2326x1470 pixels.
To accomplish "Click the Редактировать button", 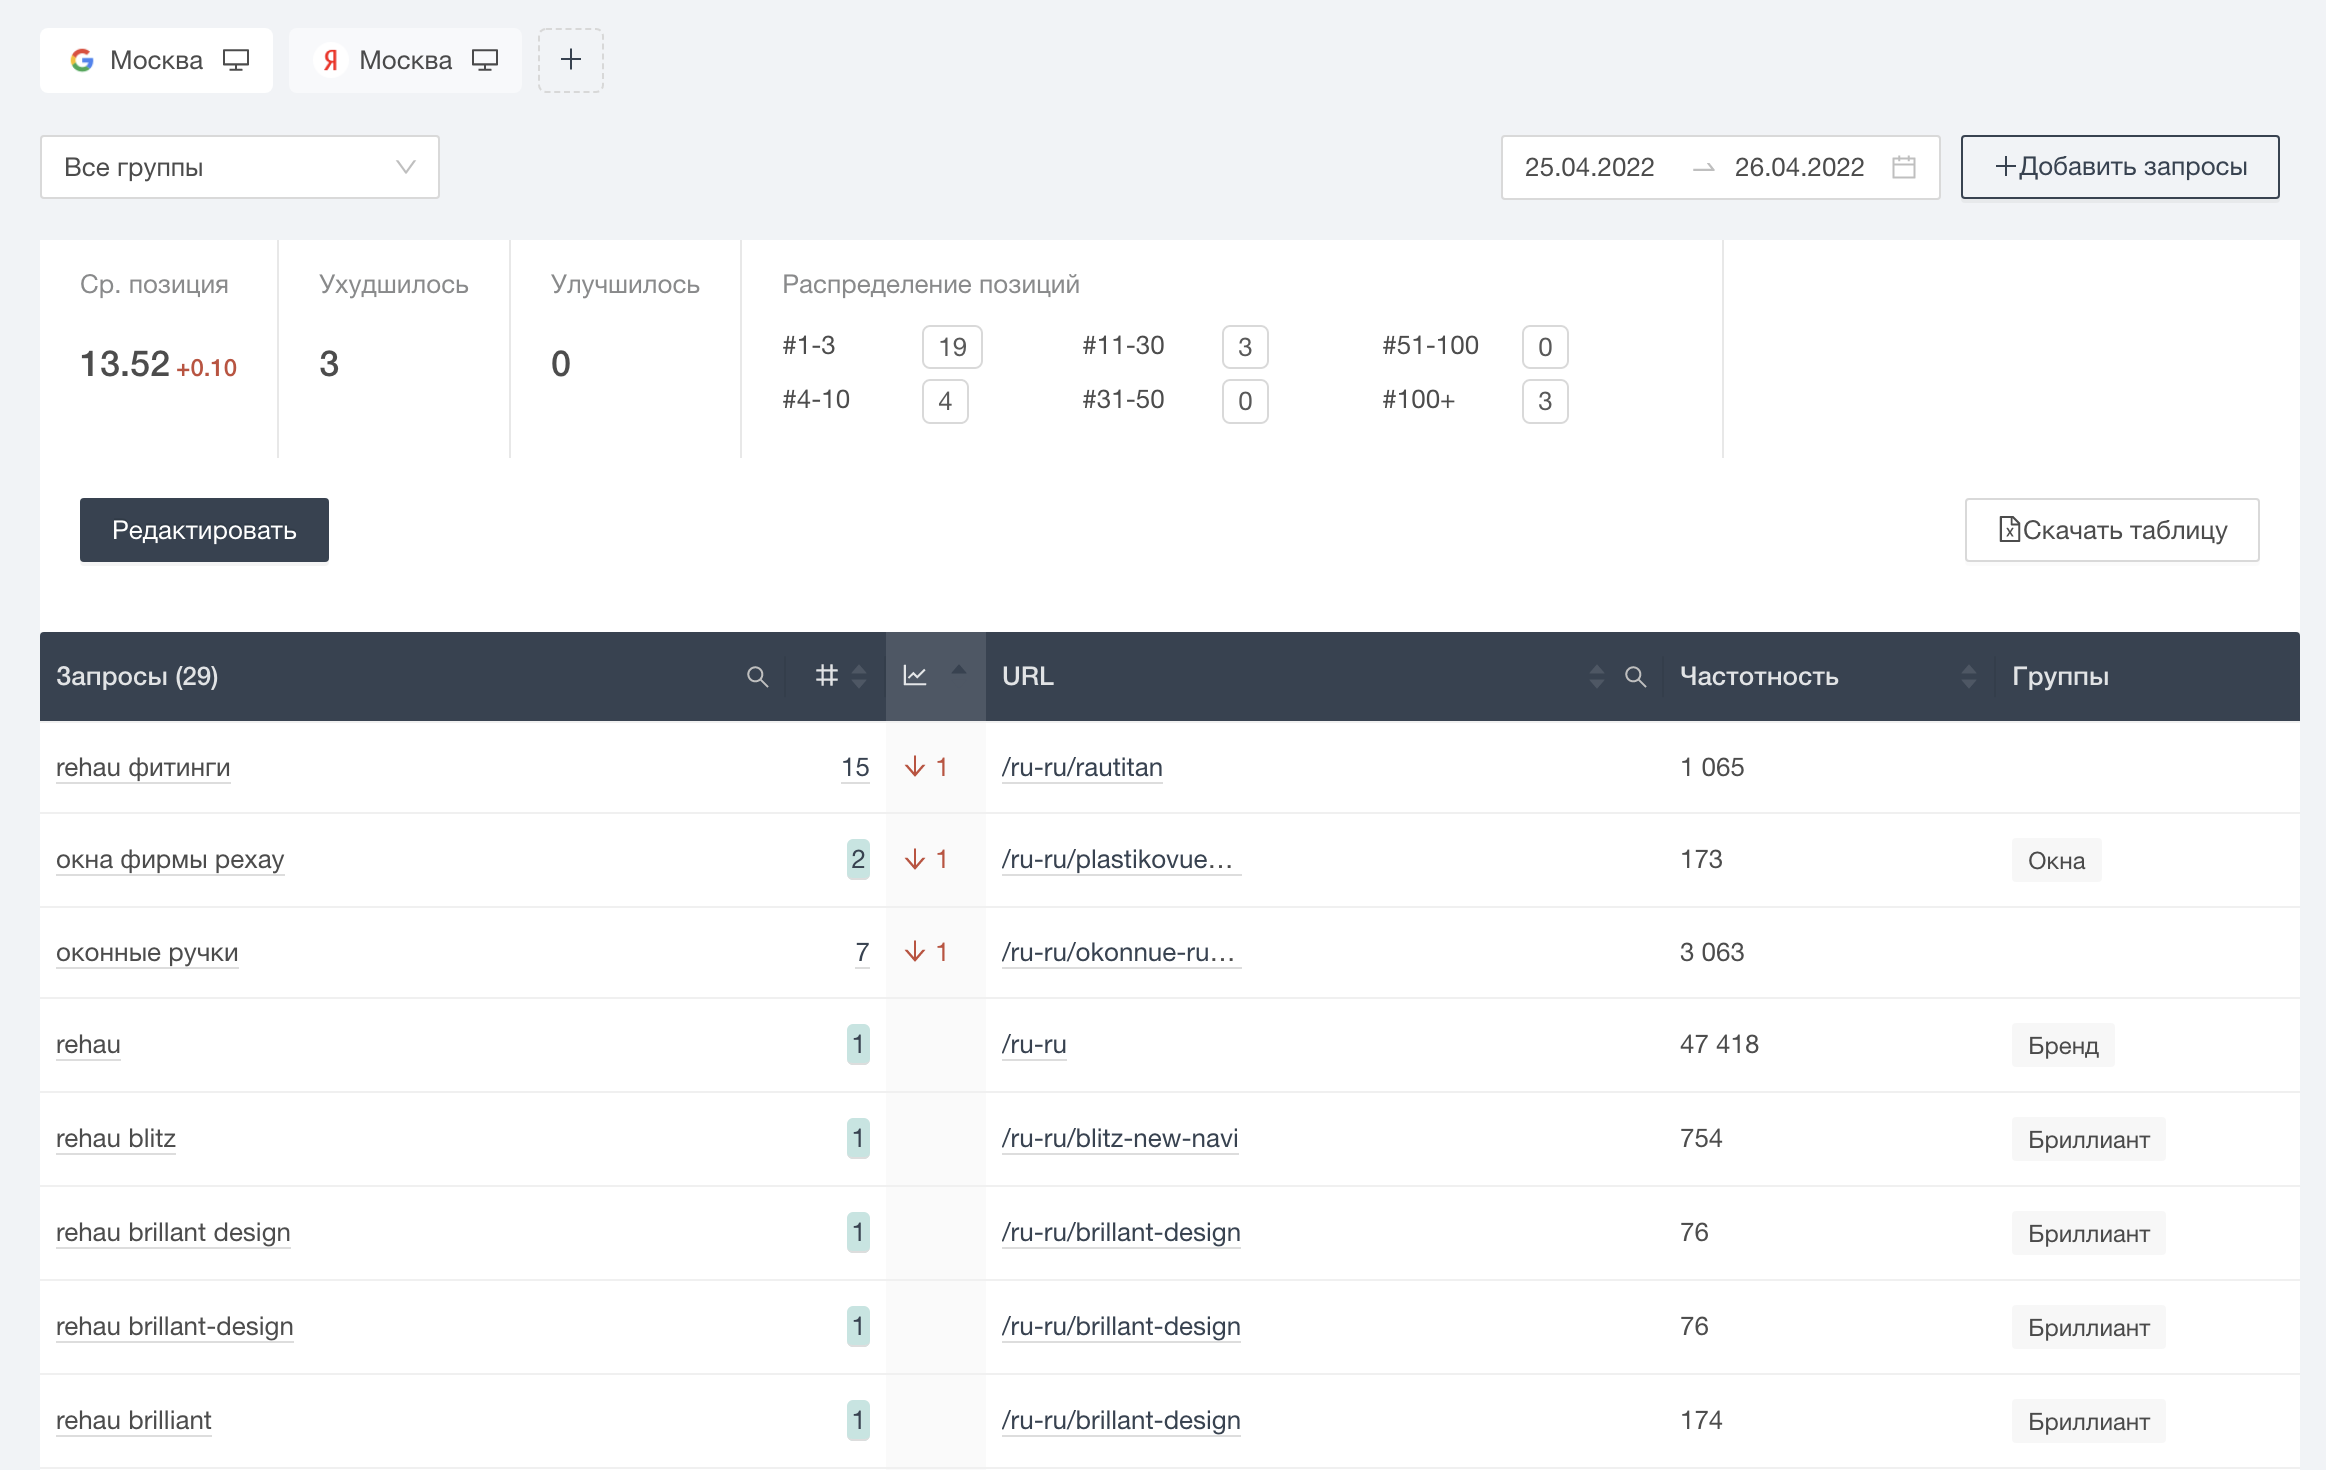I will click(204, 530).
